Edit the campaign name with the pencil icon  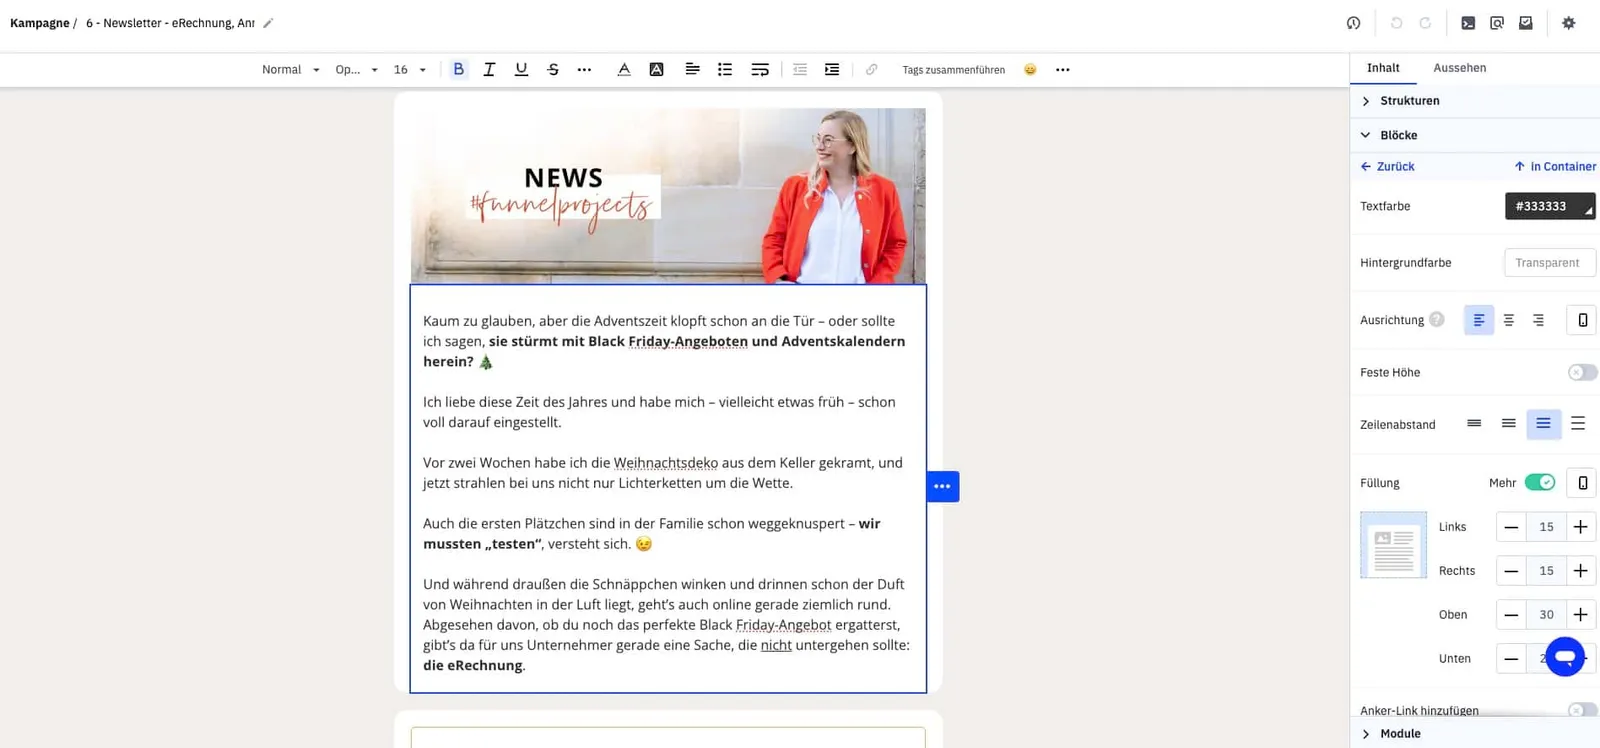pyautogui.click(x=268, y=23)
